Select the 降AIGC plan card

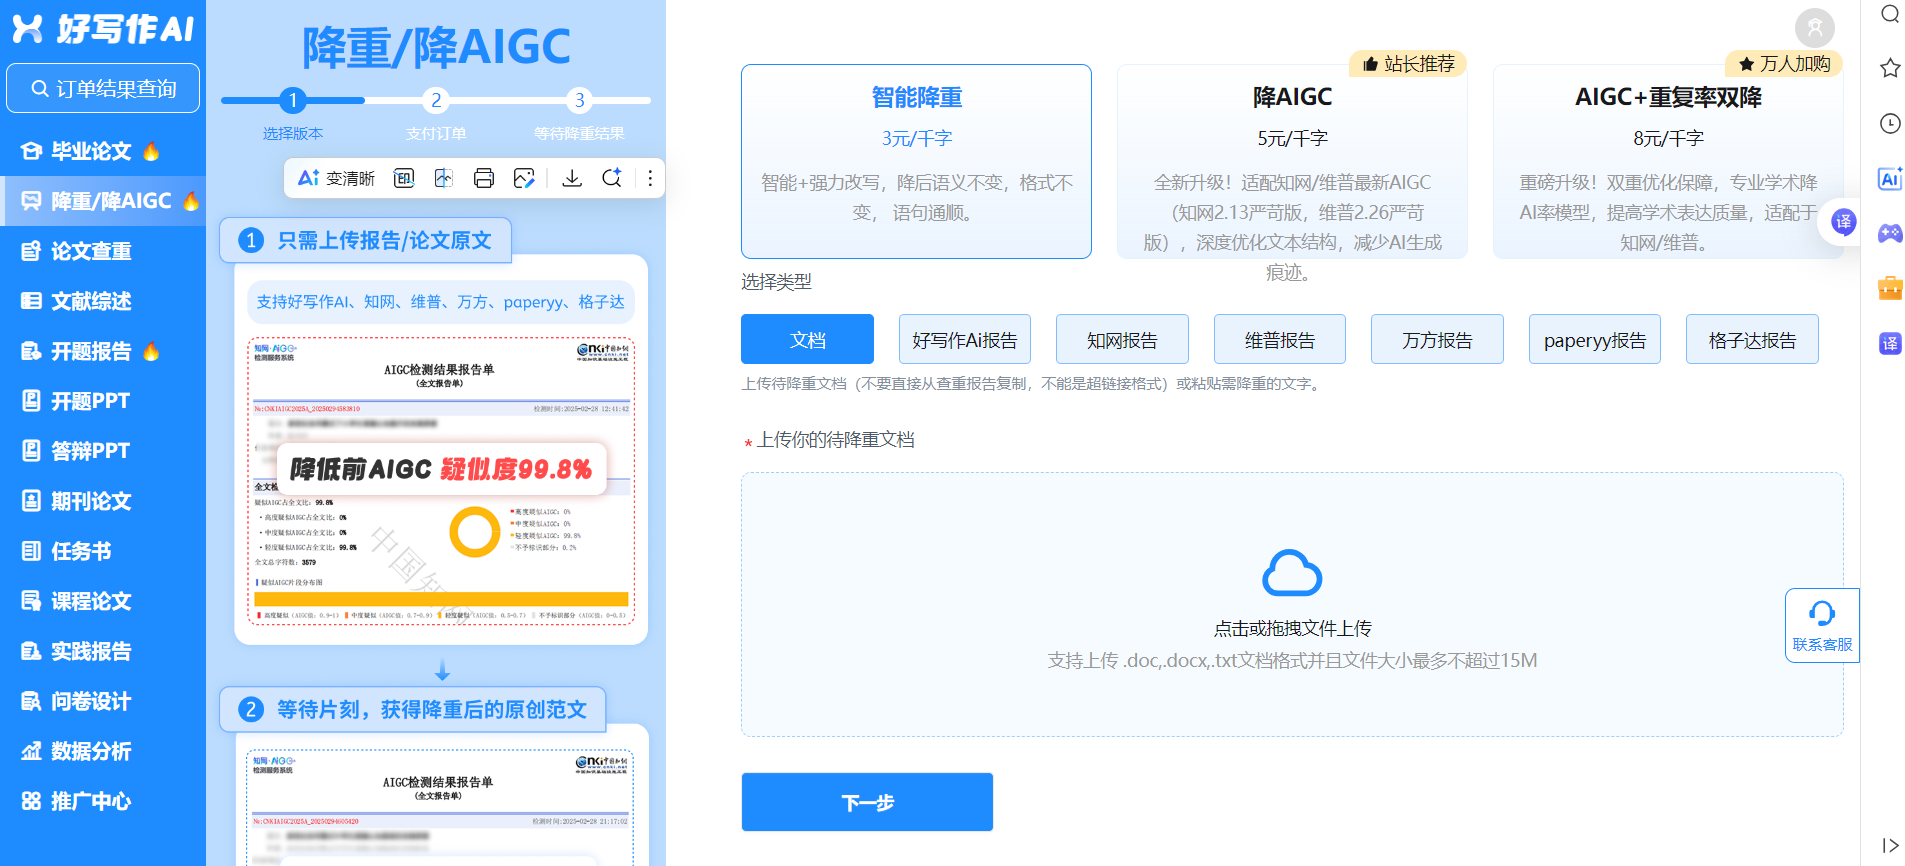pyautogui.click(x=1292, y=161)
